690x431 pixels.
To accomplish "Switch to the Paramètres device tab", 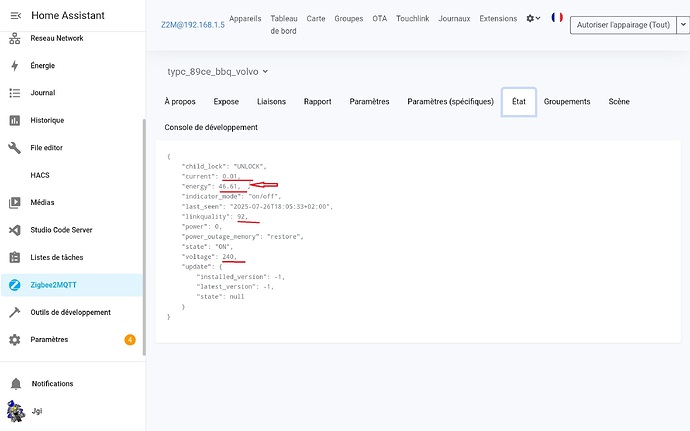I will tap(369, 102).
